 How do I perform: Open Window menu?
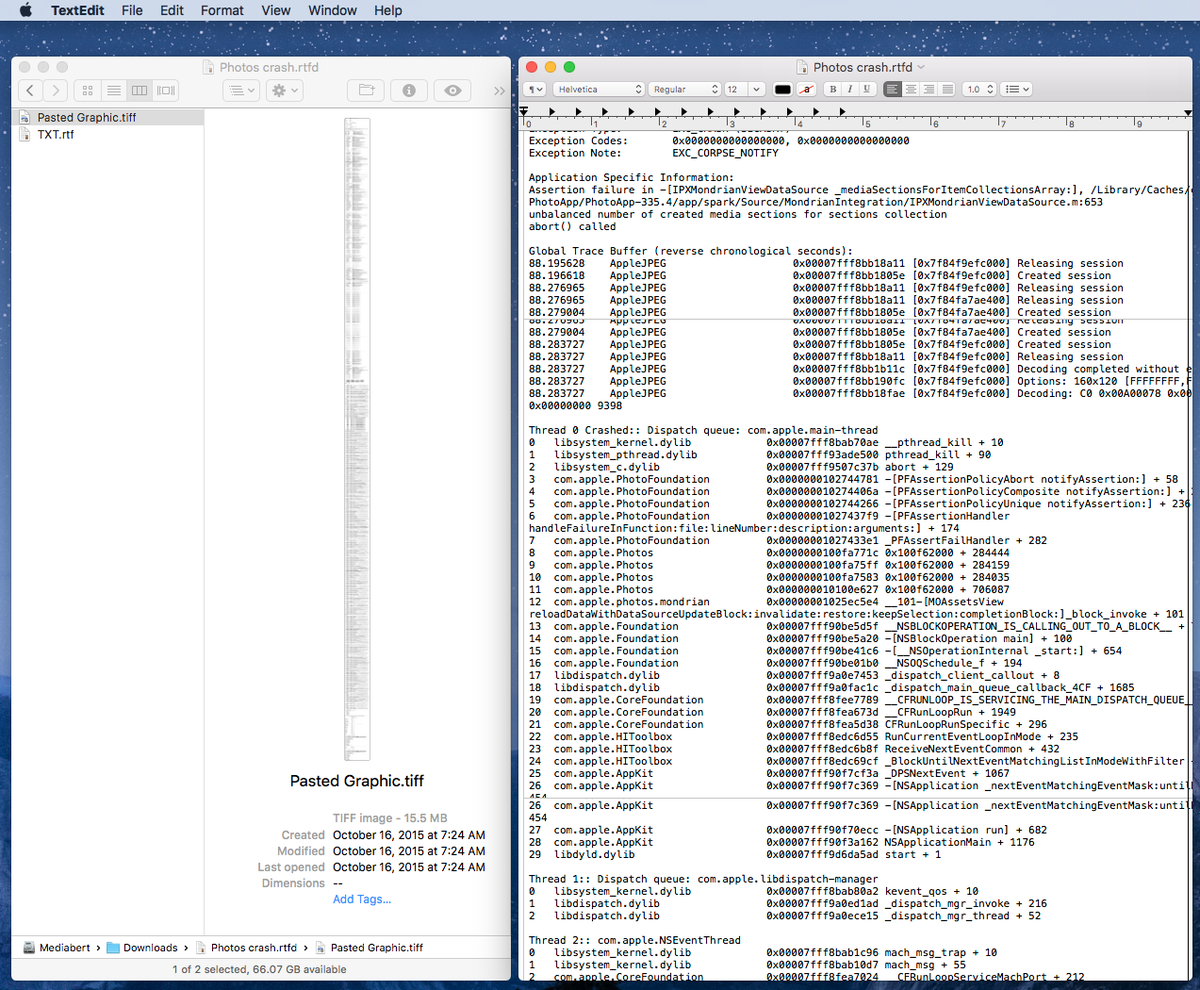click(333, 10)
